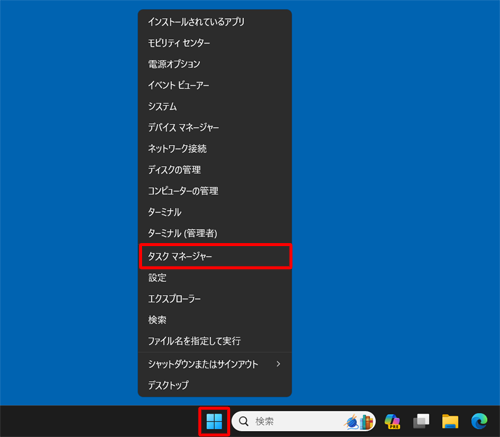
Task: Select コンピューターの管理 entry
Action: coord(215,191)
